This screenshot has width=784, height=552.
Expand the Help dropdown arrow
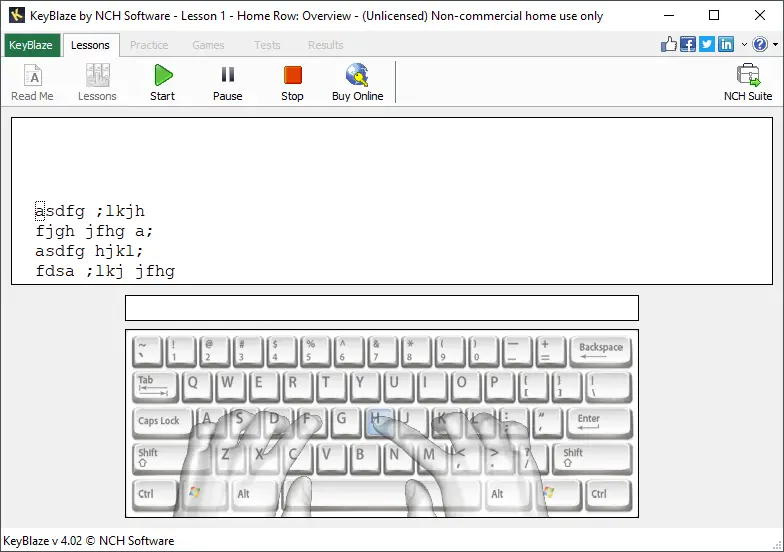coord(776,44)
